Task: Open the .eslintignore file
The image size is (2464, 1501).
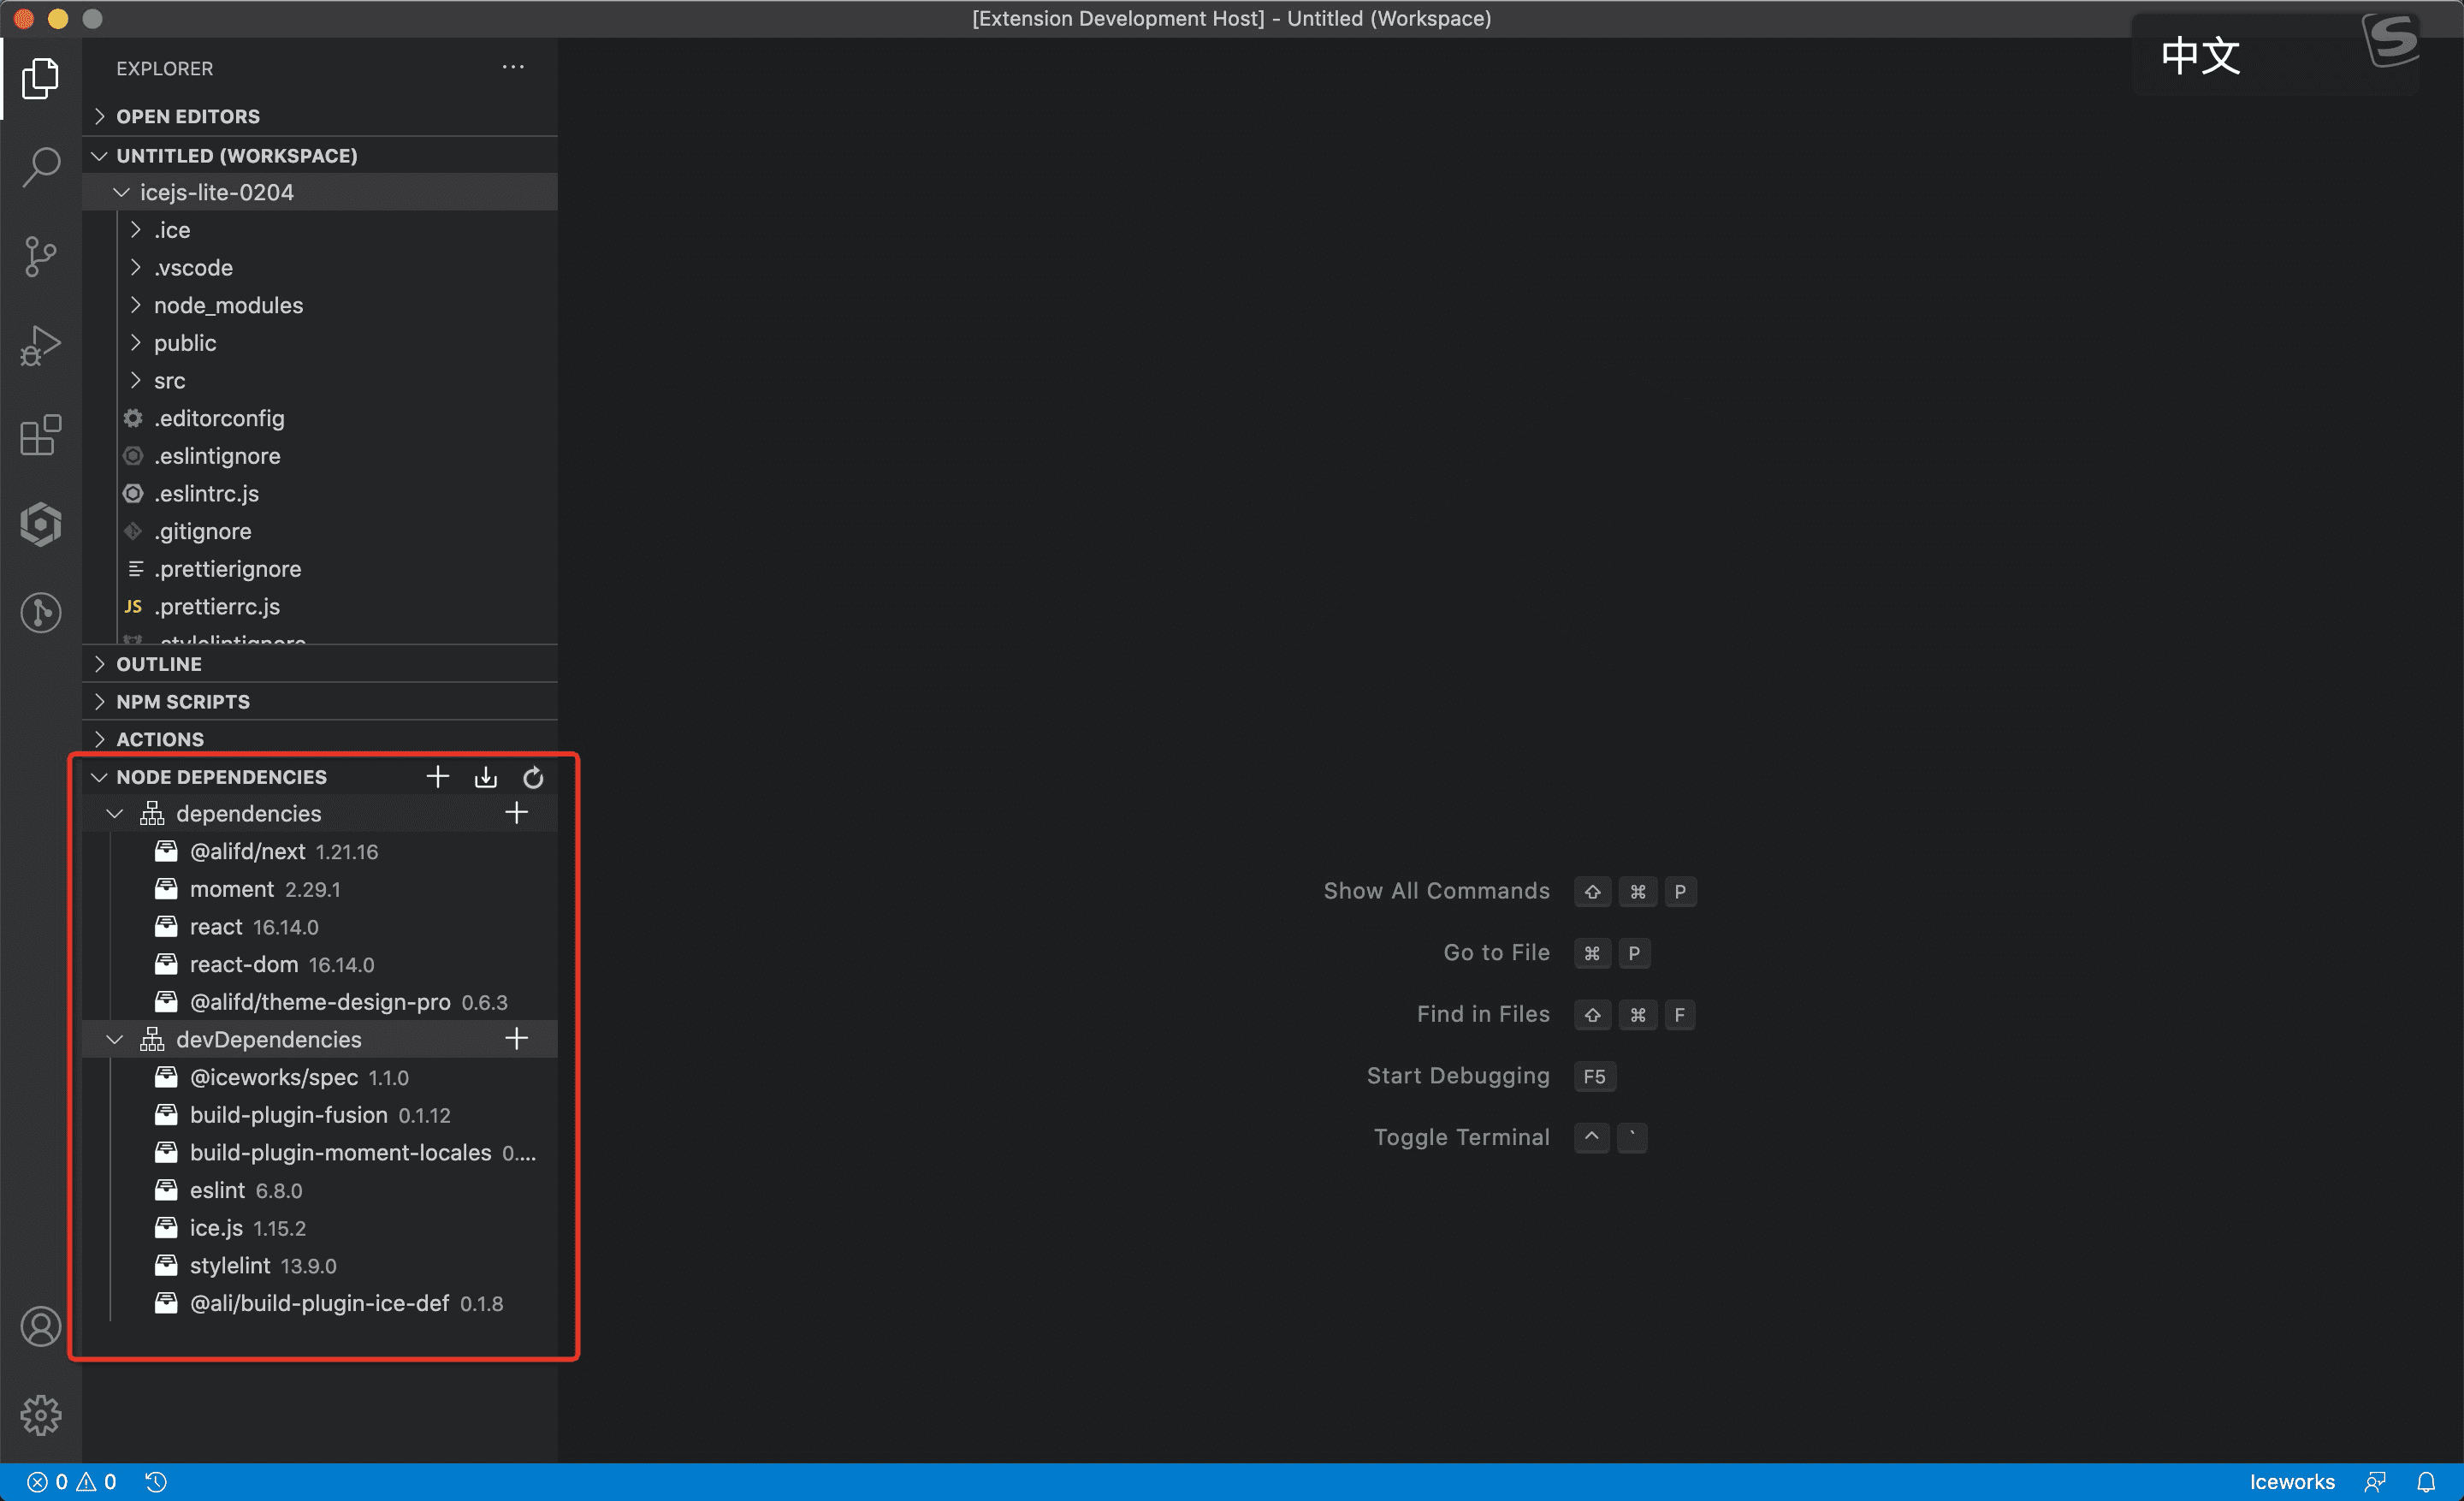Action: pyautogui.click(x=320, y=456)
